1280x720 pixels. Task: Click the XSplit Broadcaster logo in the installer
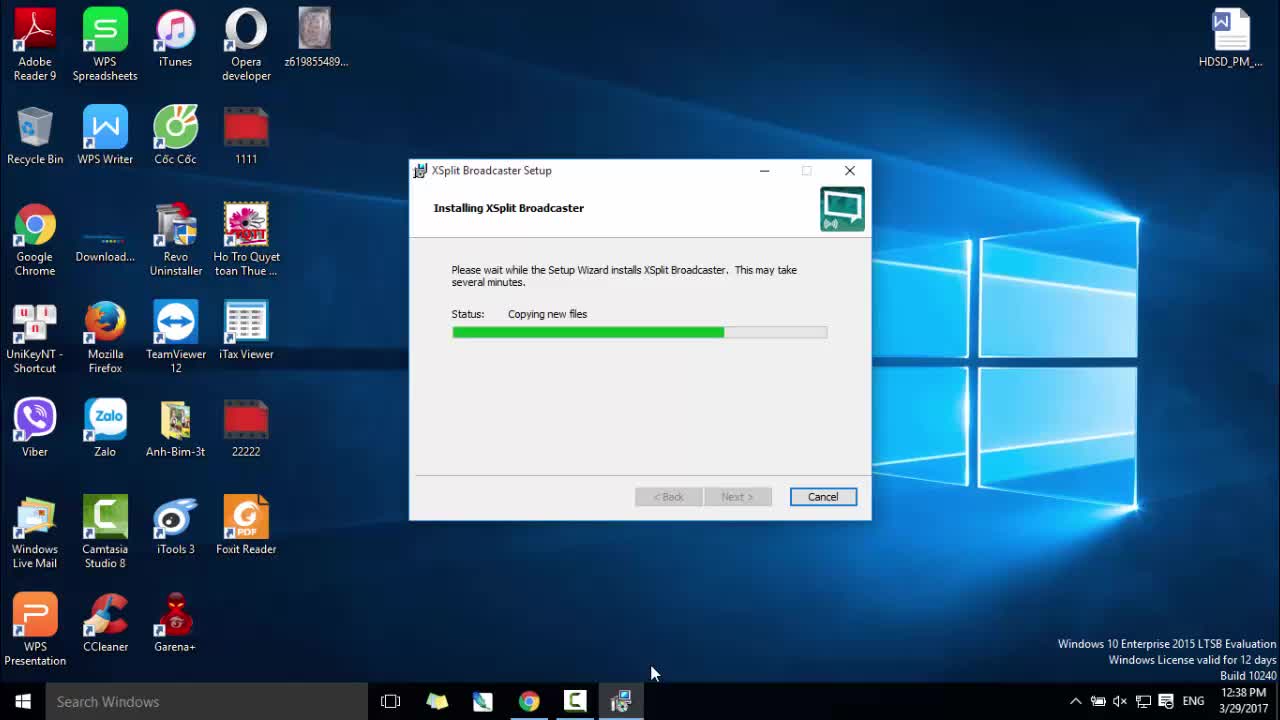842,209
